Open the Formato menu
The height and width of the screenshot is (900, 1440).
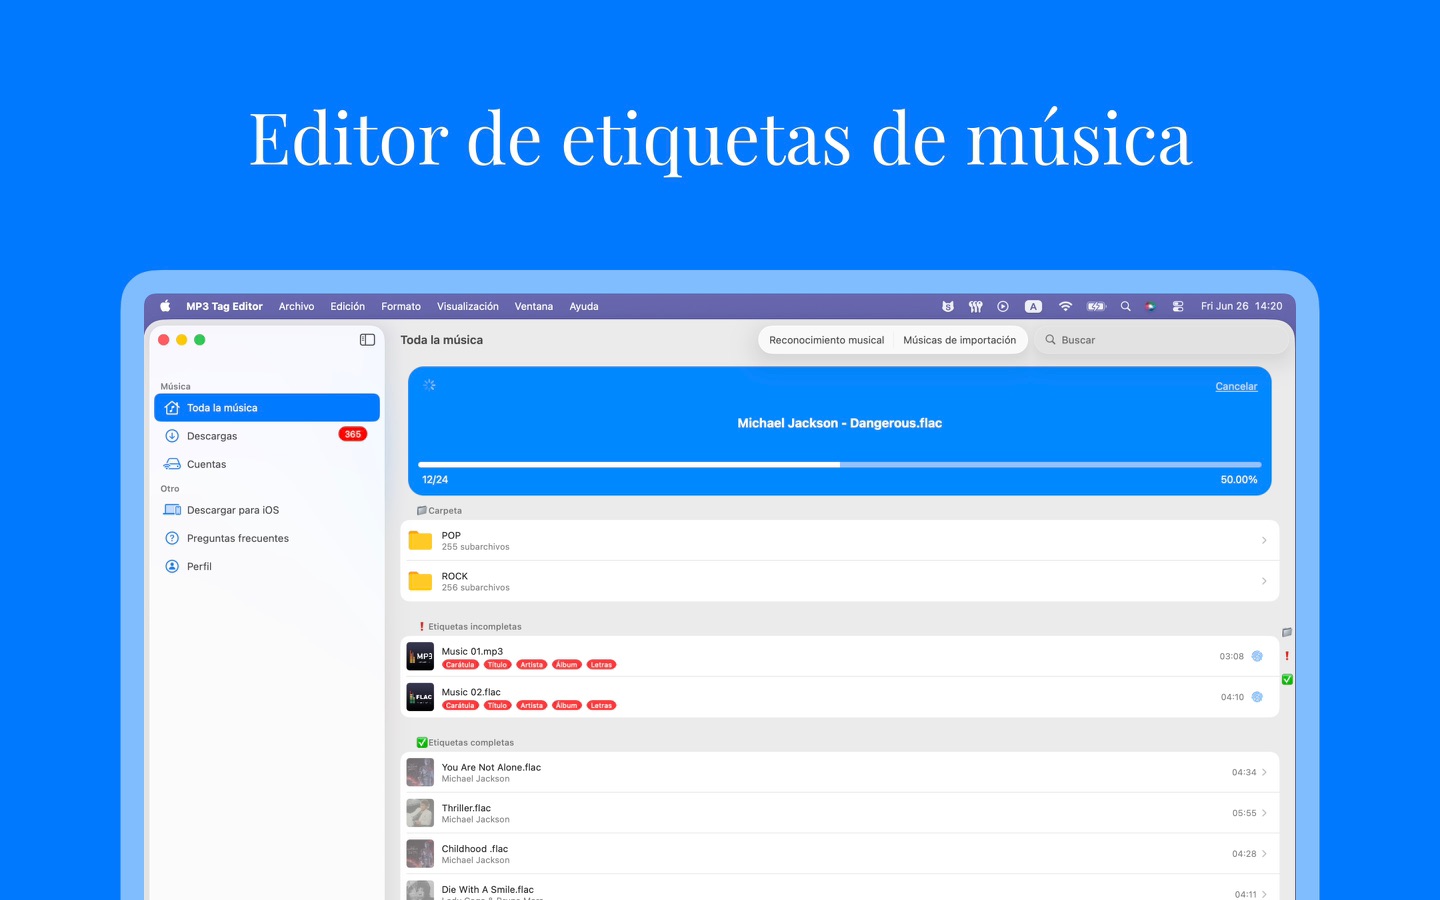[401, 306]
